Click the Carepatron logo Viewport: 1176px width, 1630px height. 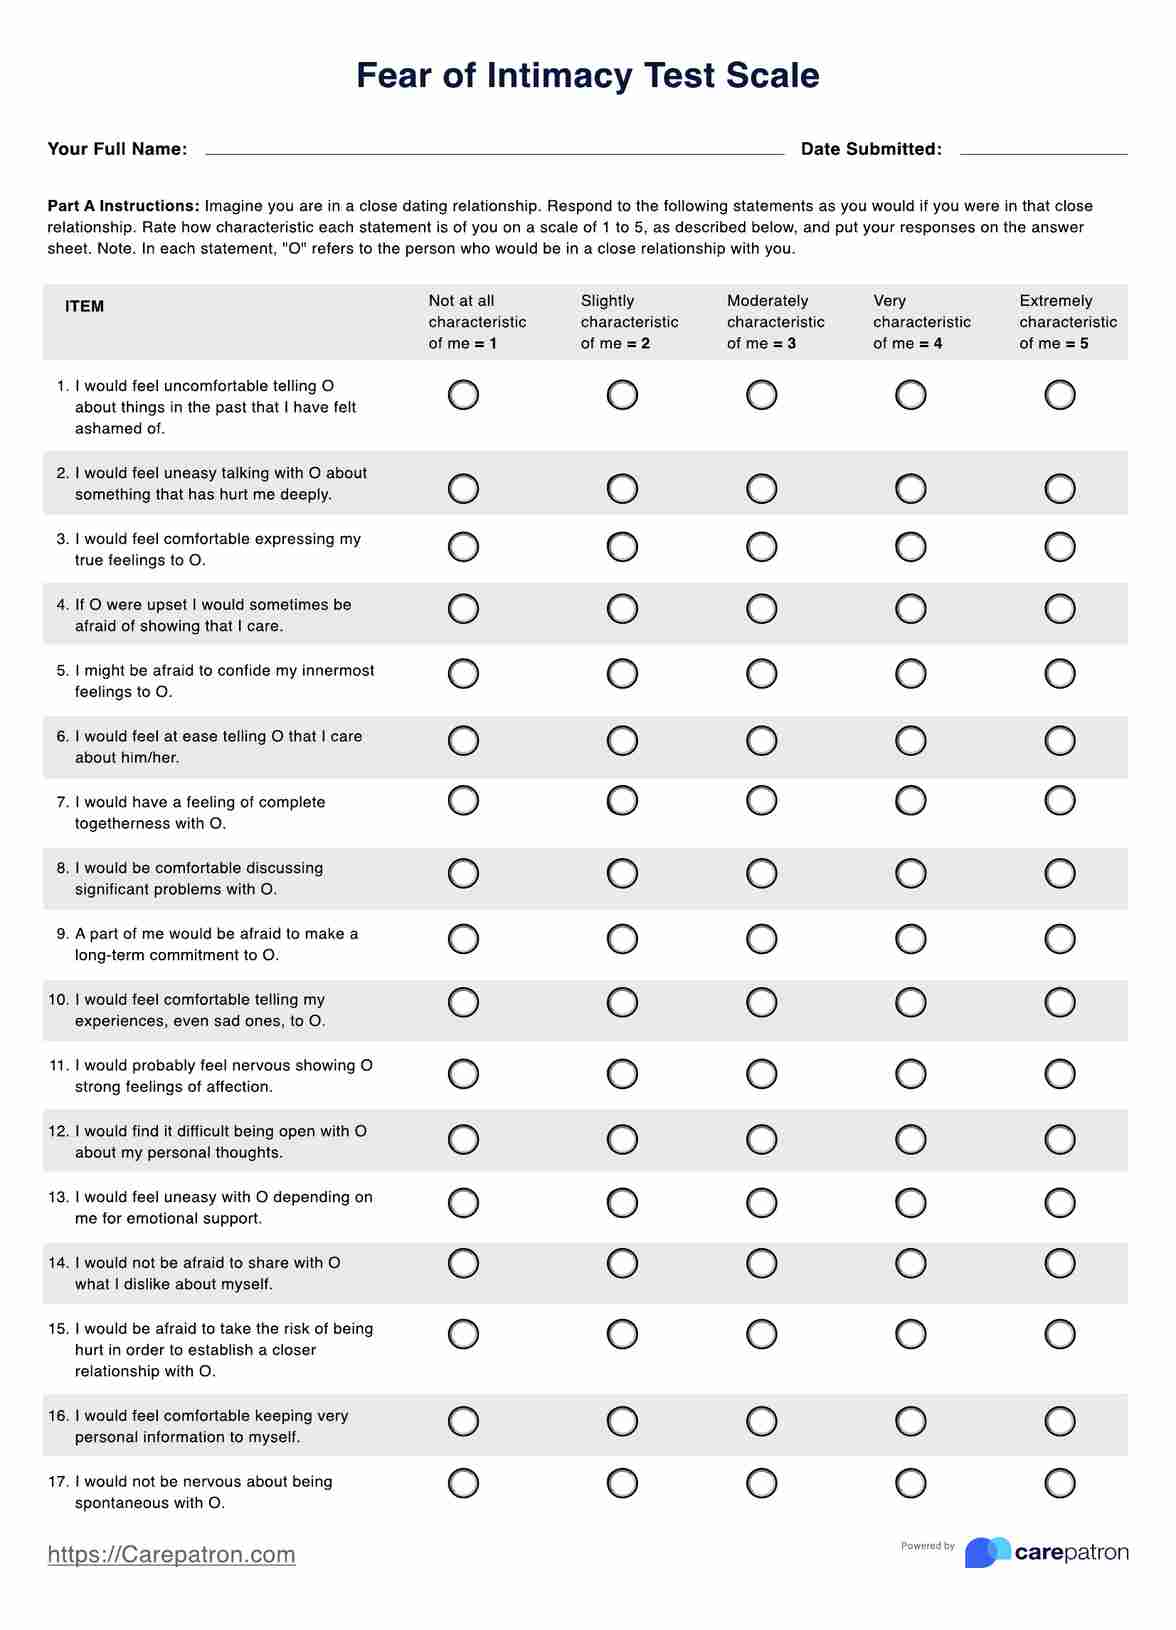point(1046,1552)
